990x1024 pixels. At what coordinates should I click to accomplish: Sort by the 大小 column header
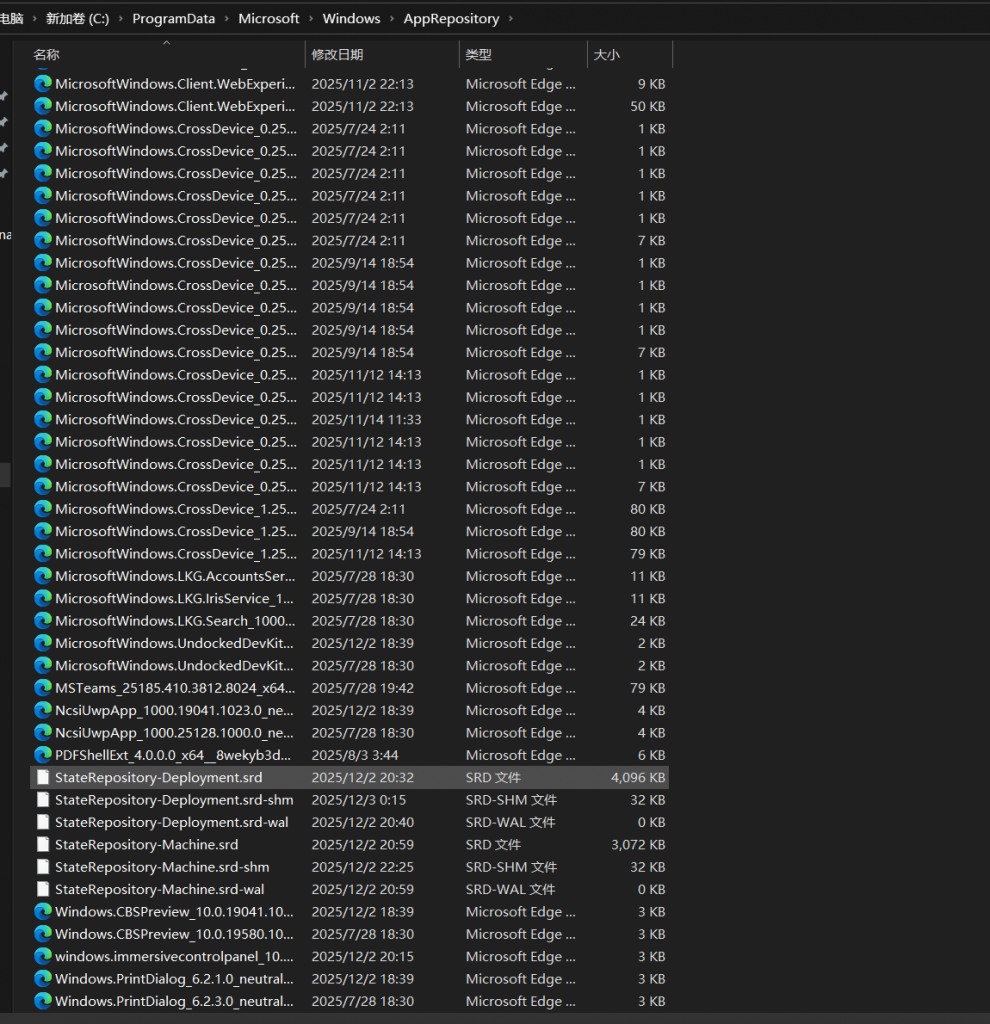[606, 55]
